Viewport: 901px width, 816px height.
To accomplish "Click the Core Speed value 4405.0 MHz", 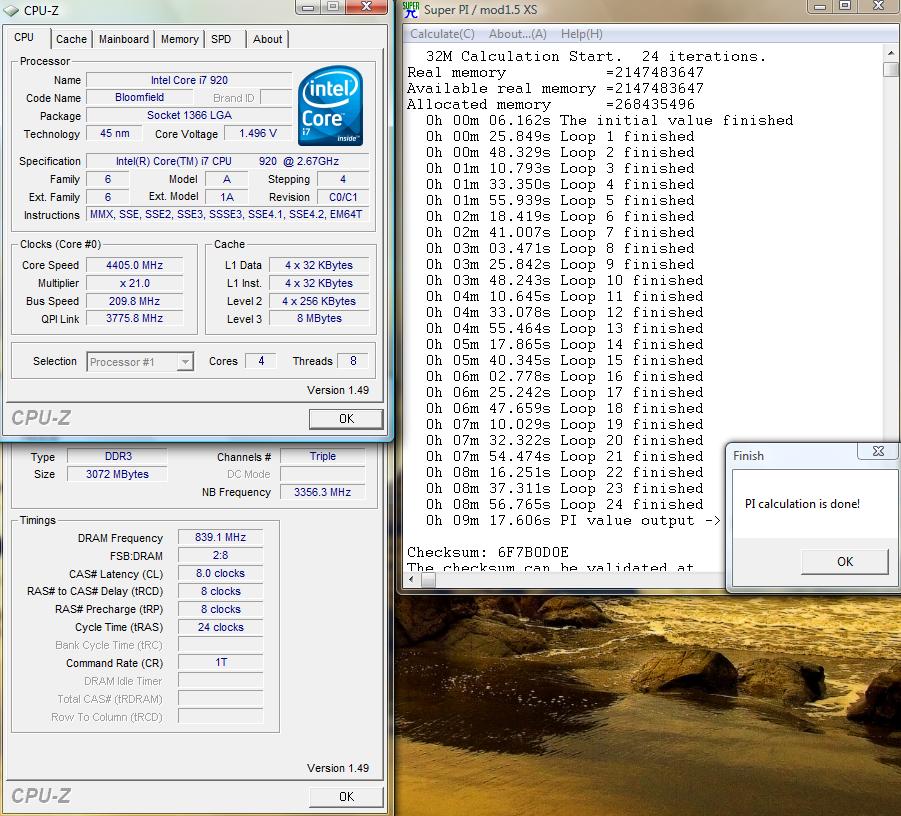I will 134,265.
